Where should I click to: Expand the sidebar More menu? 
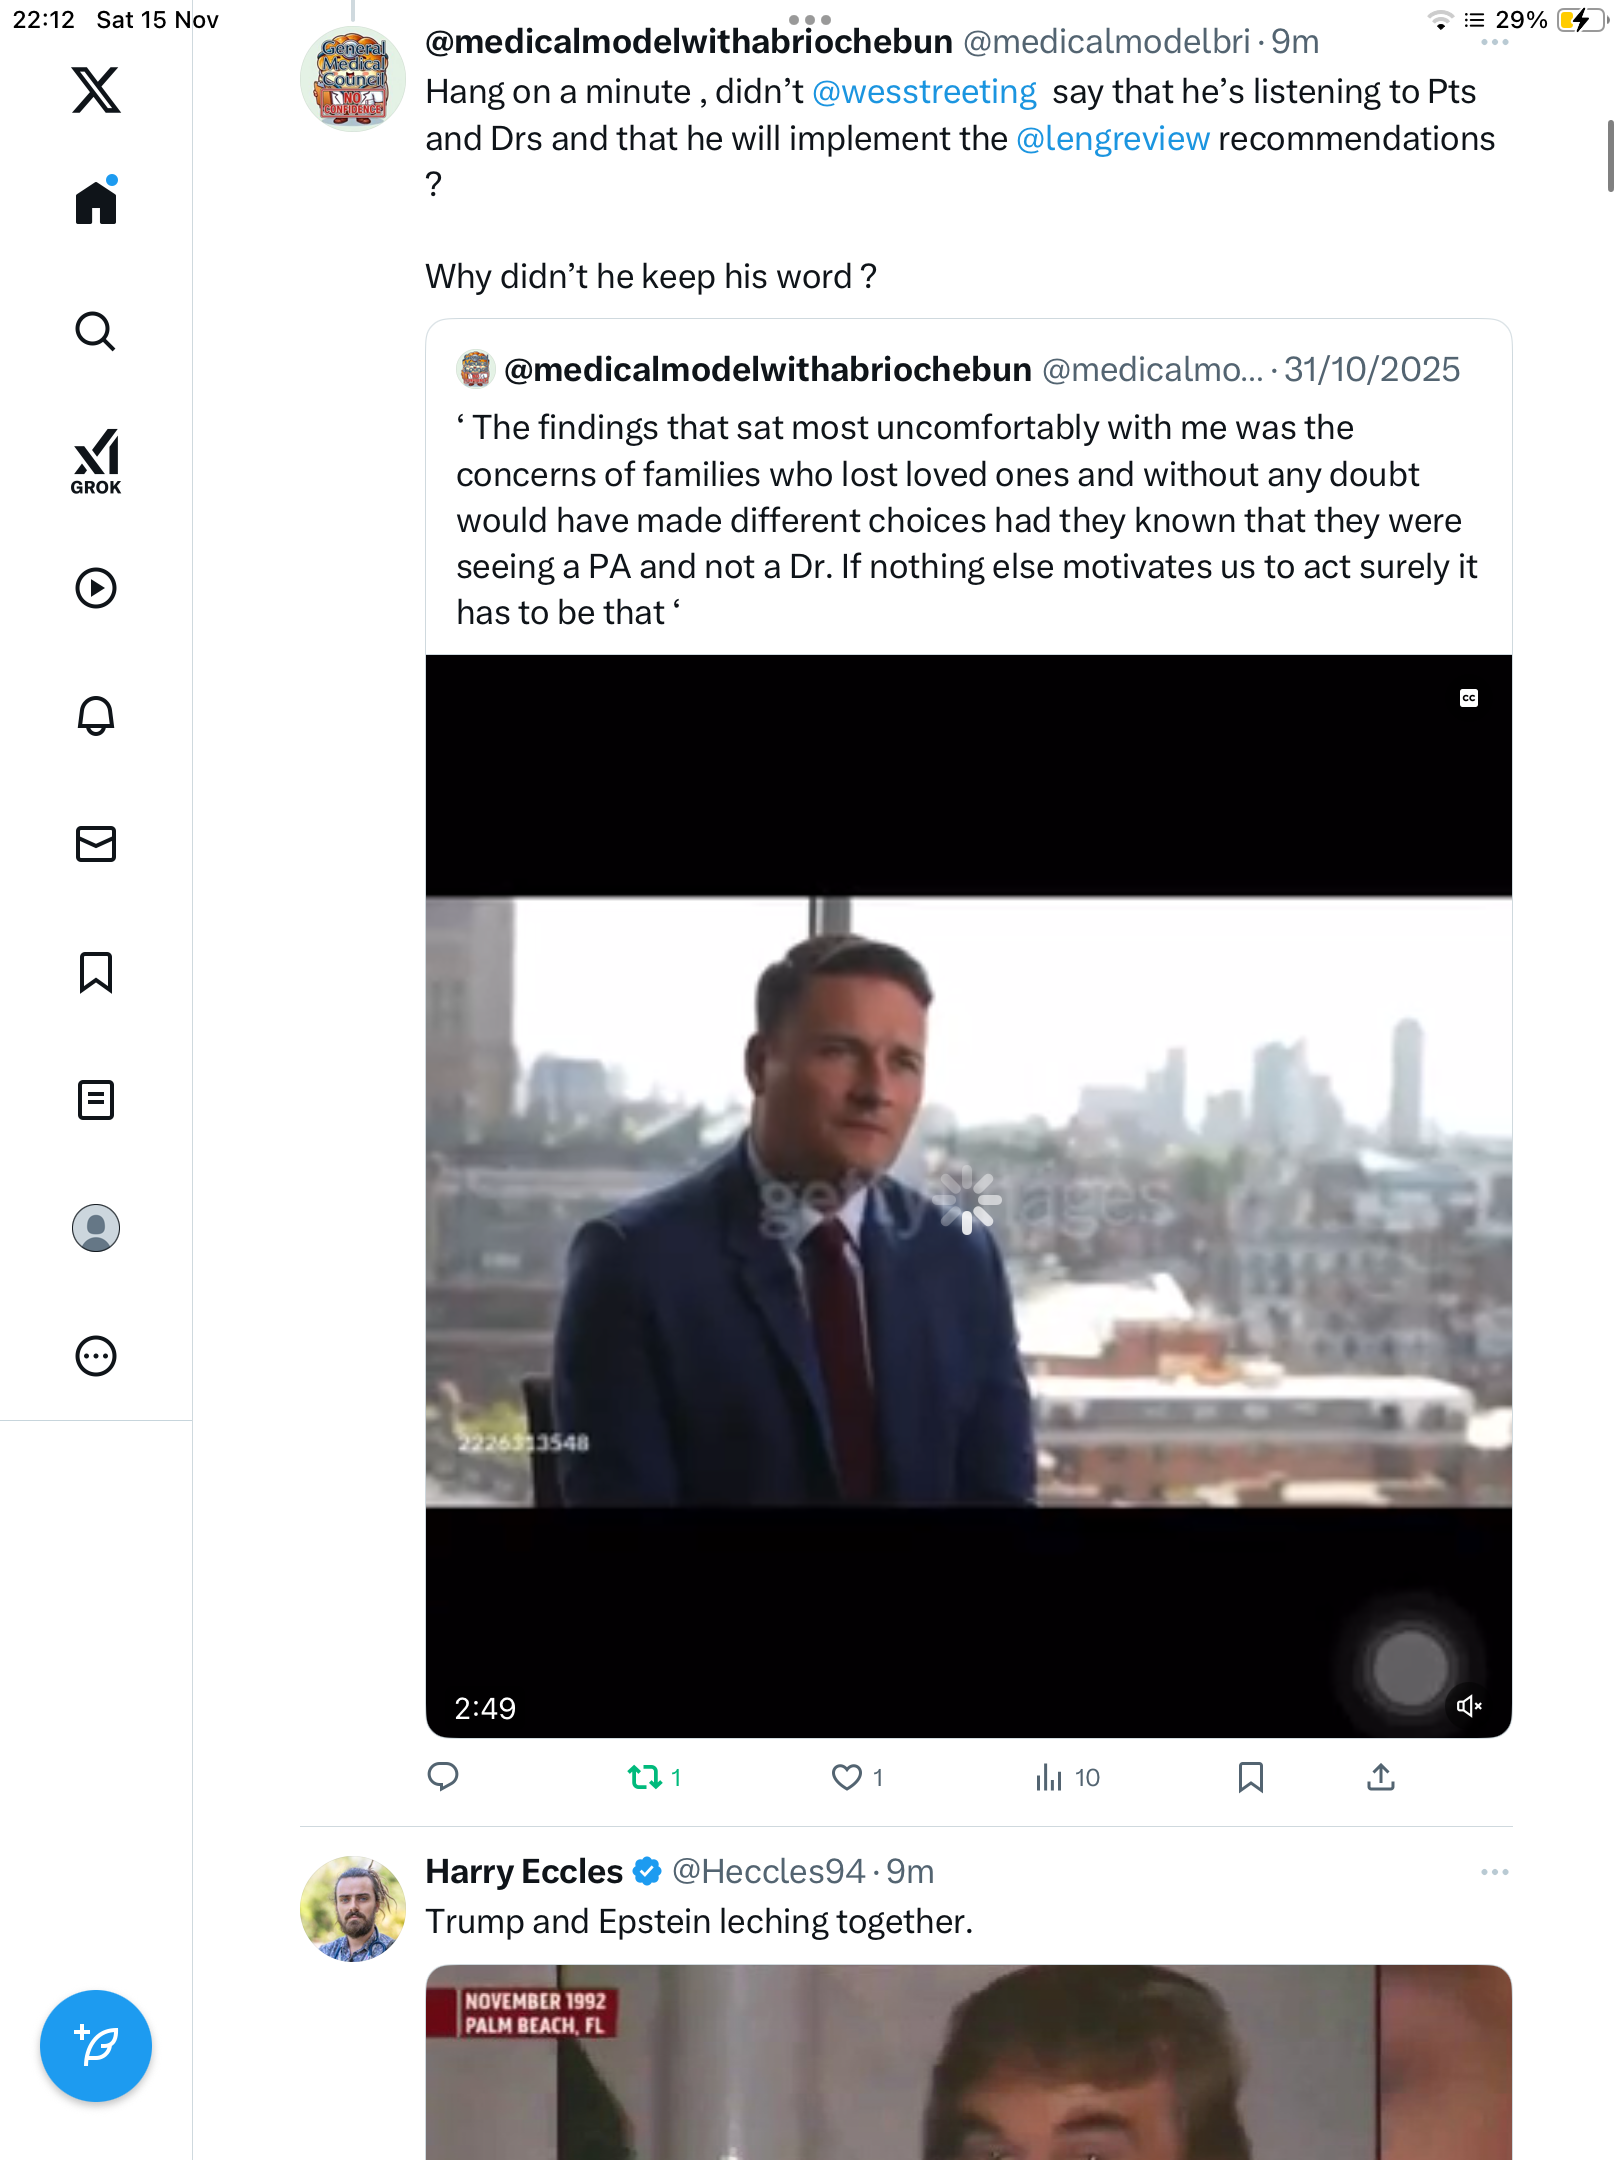[x=96, y=1356]
